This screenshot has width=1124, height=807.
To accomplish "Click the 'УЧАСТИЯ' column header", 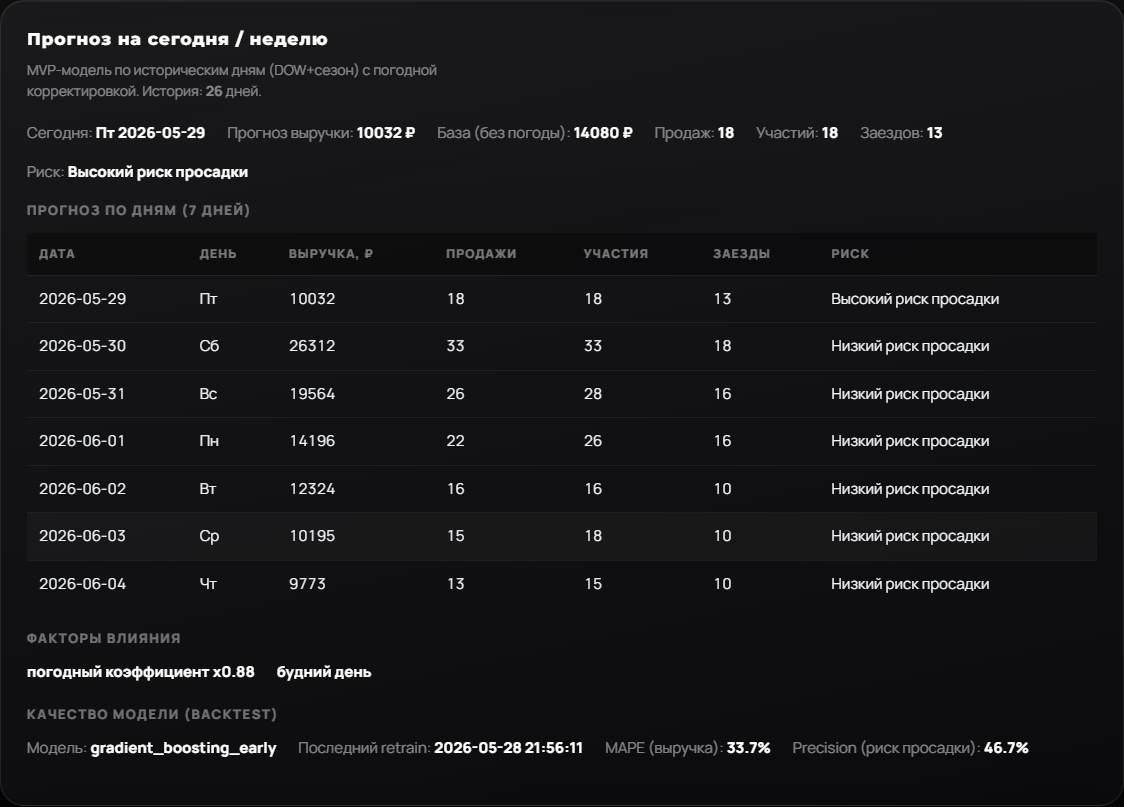I will (x=616, y=254).
